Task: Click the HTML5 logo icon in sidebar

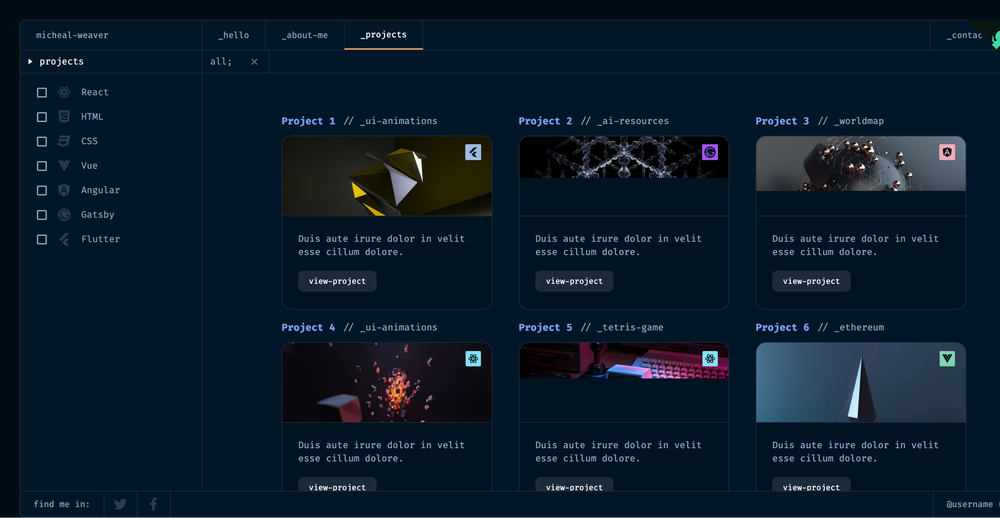Action: coord(64,117)
